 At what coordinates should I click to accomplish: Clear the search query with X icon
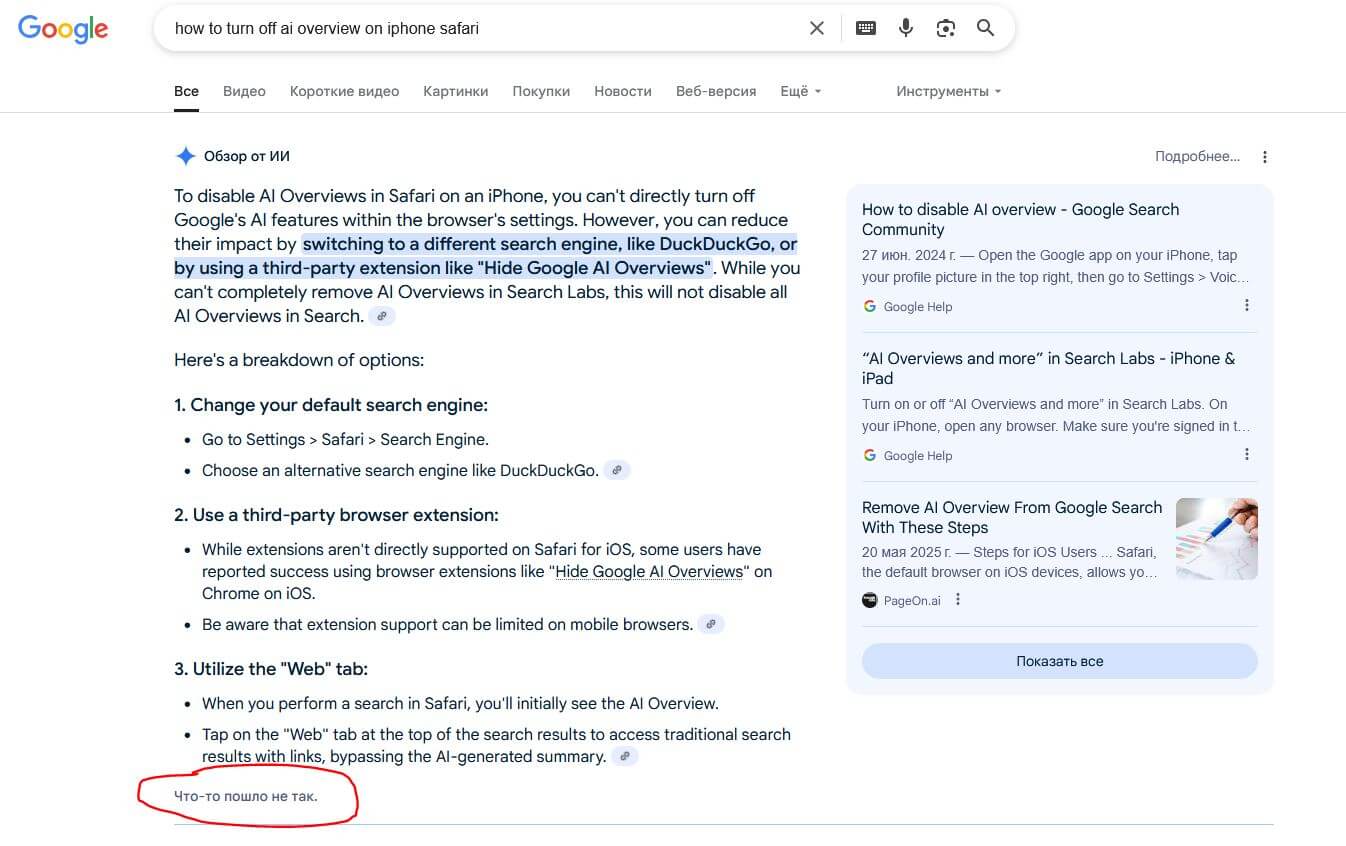click(817, 28)
